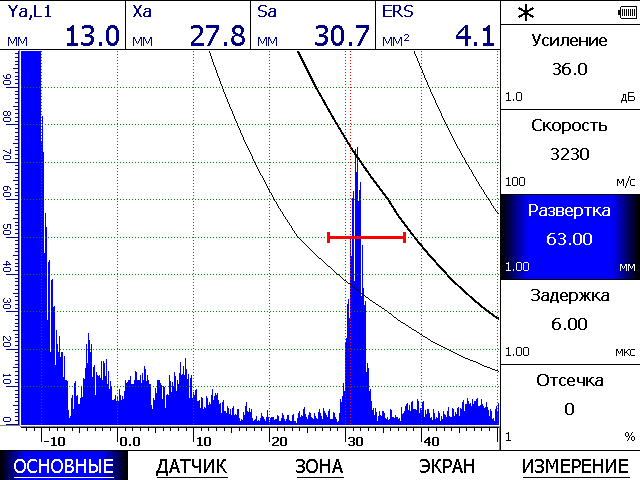
Task: Open the ЗОНА menu tab
Action: [x=319, y=465]
